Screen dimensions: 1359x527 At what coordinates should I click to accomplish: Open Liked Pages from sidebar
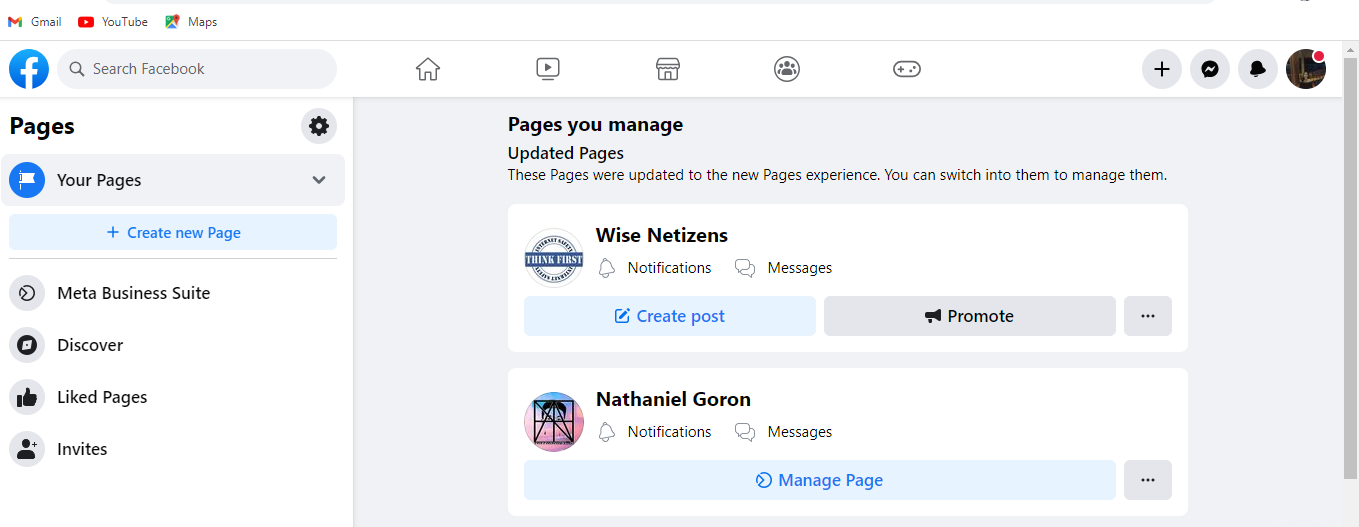pyautogui.click(x=102, y=397)
